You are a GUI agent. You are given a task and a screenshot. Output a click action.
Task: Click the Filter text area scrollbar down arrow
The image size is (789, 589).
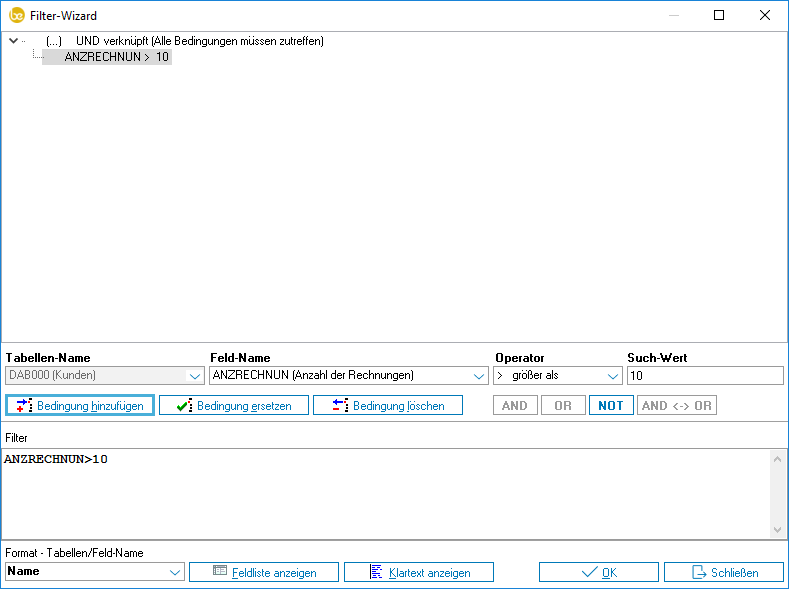[778, 530]
